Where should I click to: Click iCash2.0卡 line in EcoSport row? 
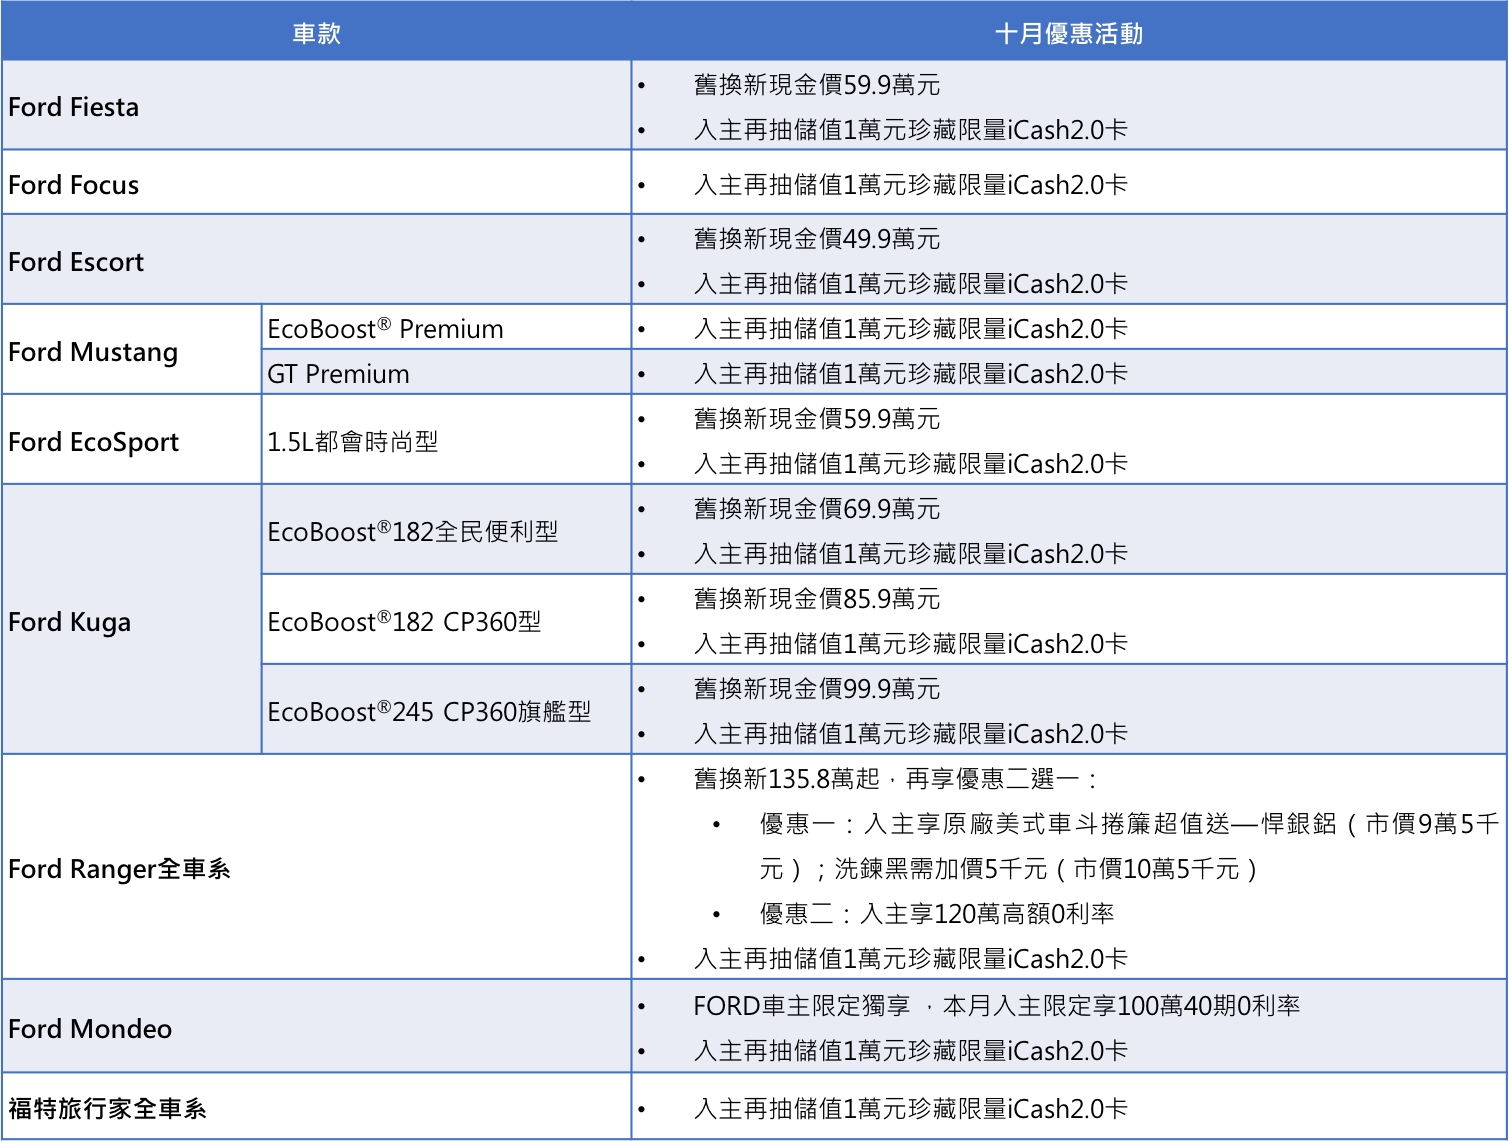pyautogui.click(x=911, y=464)
